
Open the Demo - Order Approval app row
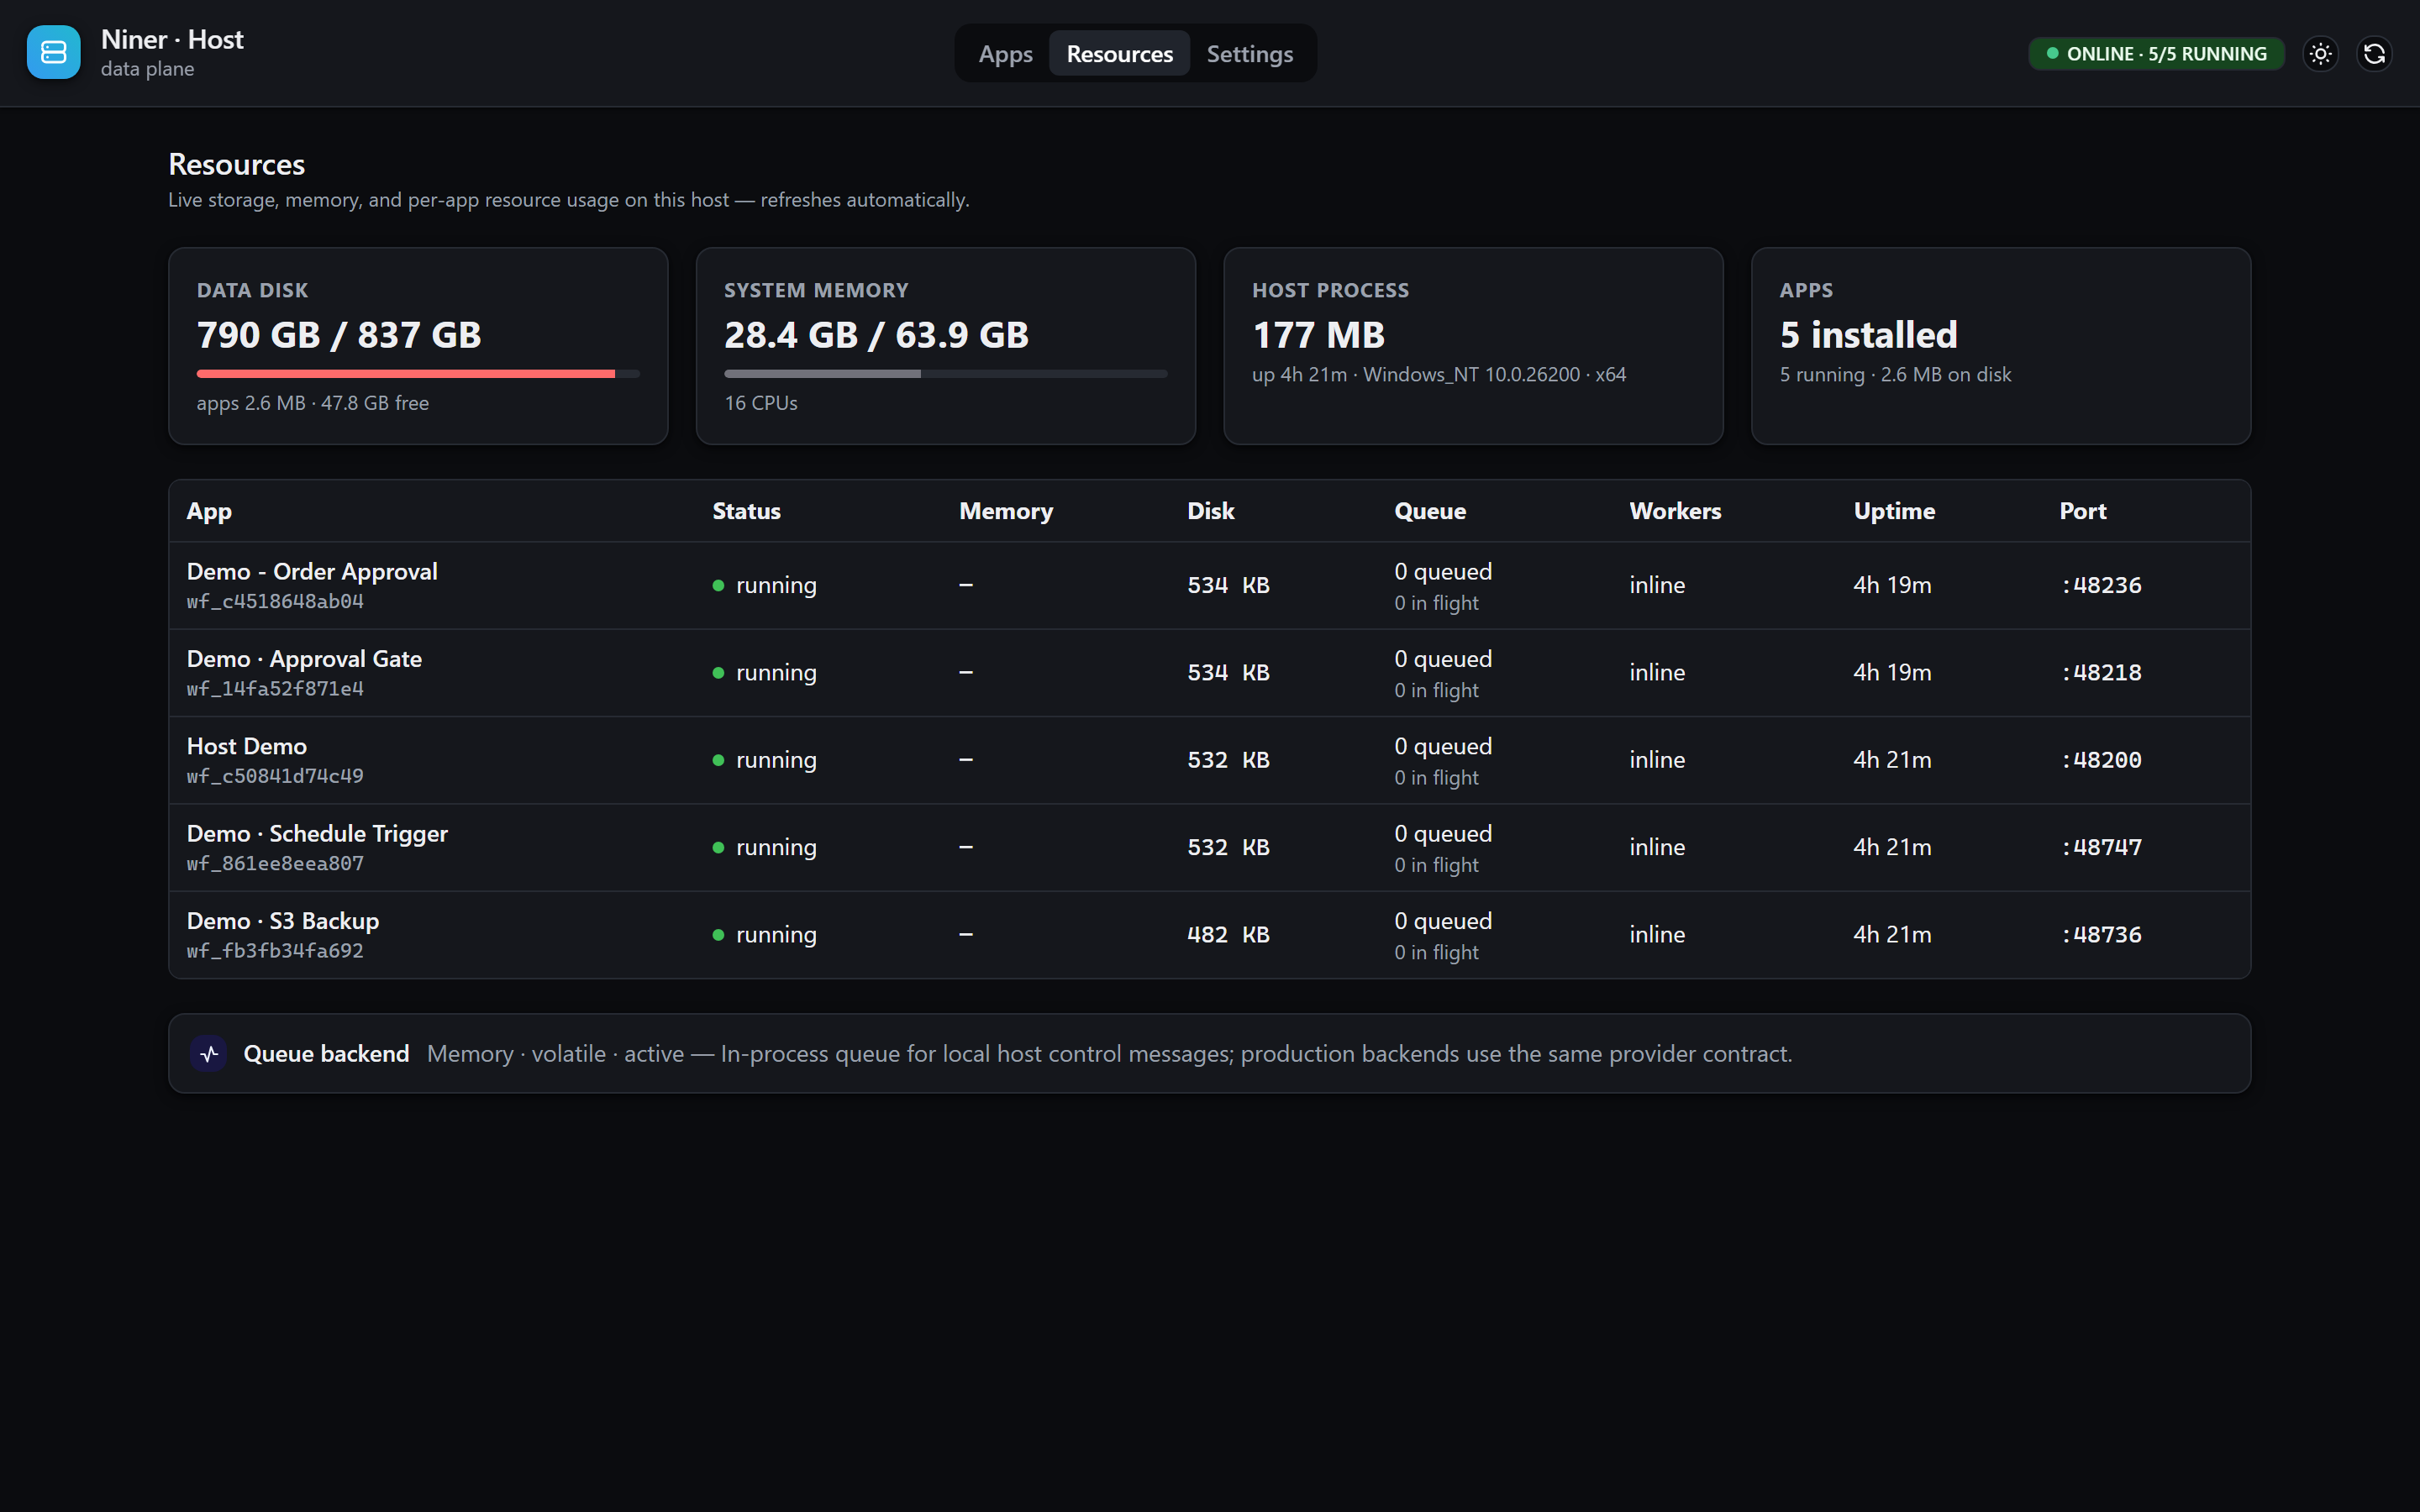tap(1209, 585)
